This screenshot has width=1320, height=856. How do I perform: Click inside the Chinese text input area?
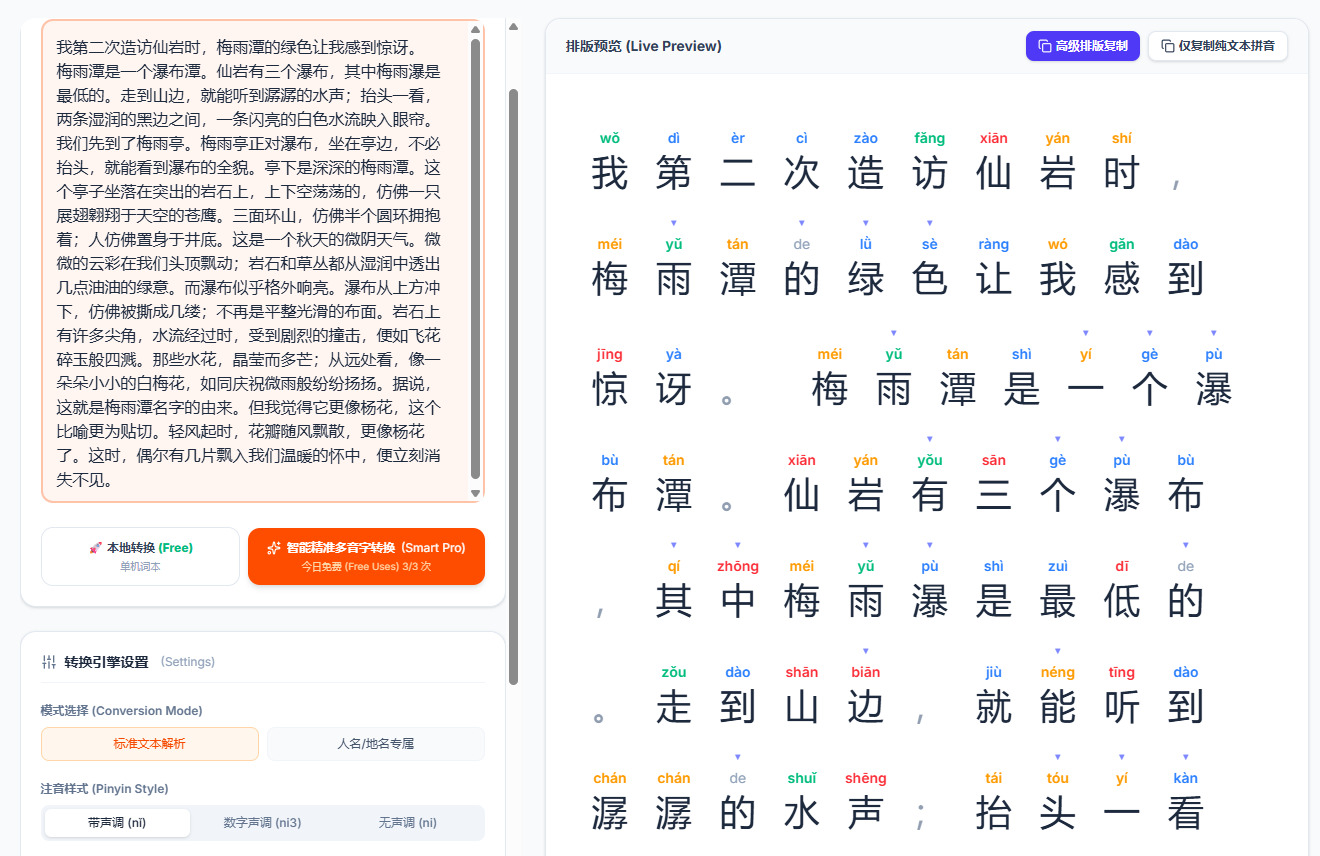(255, 260)
